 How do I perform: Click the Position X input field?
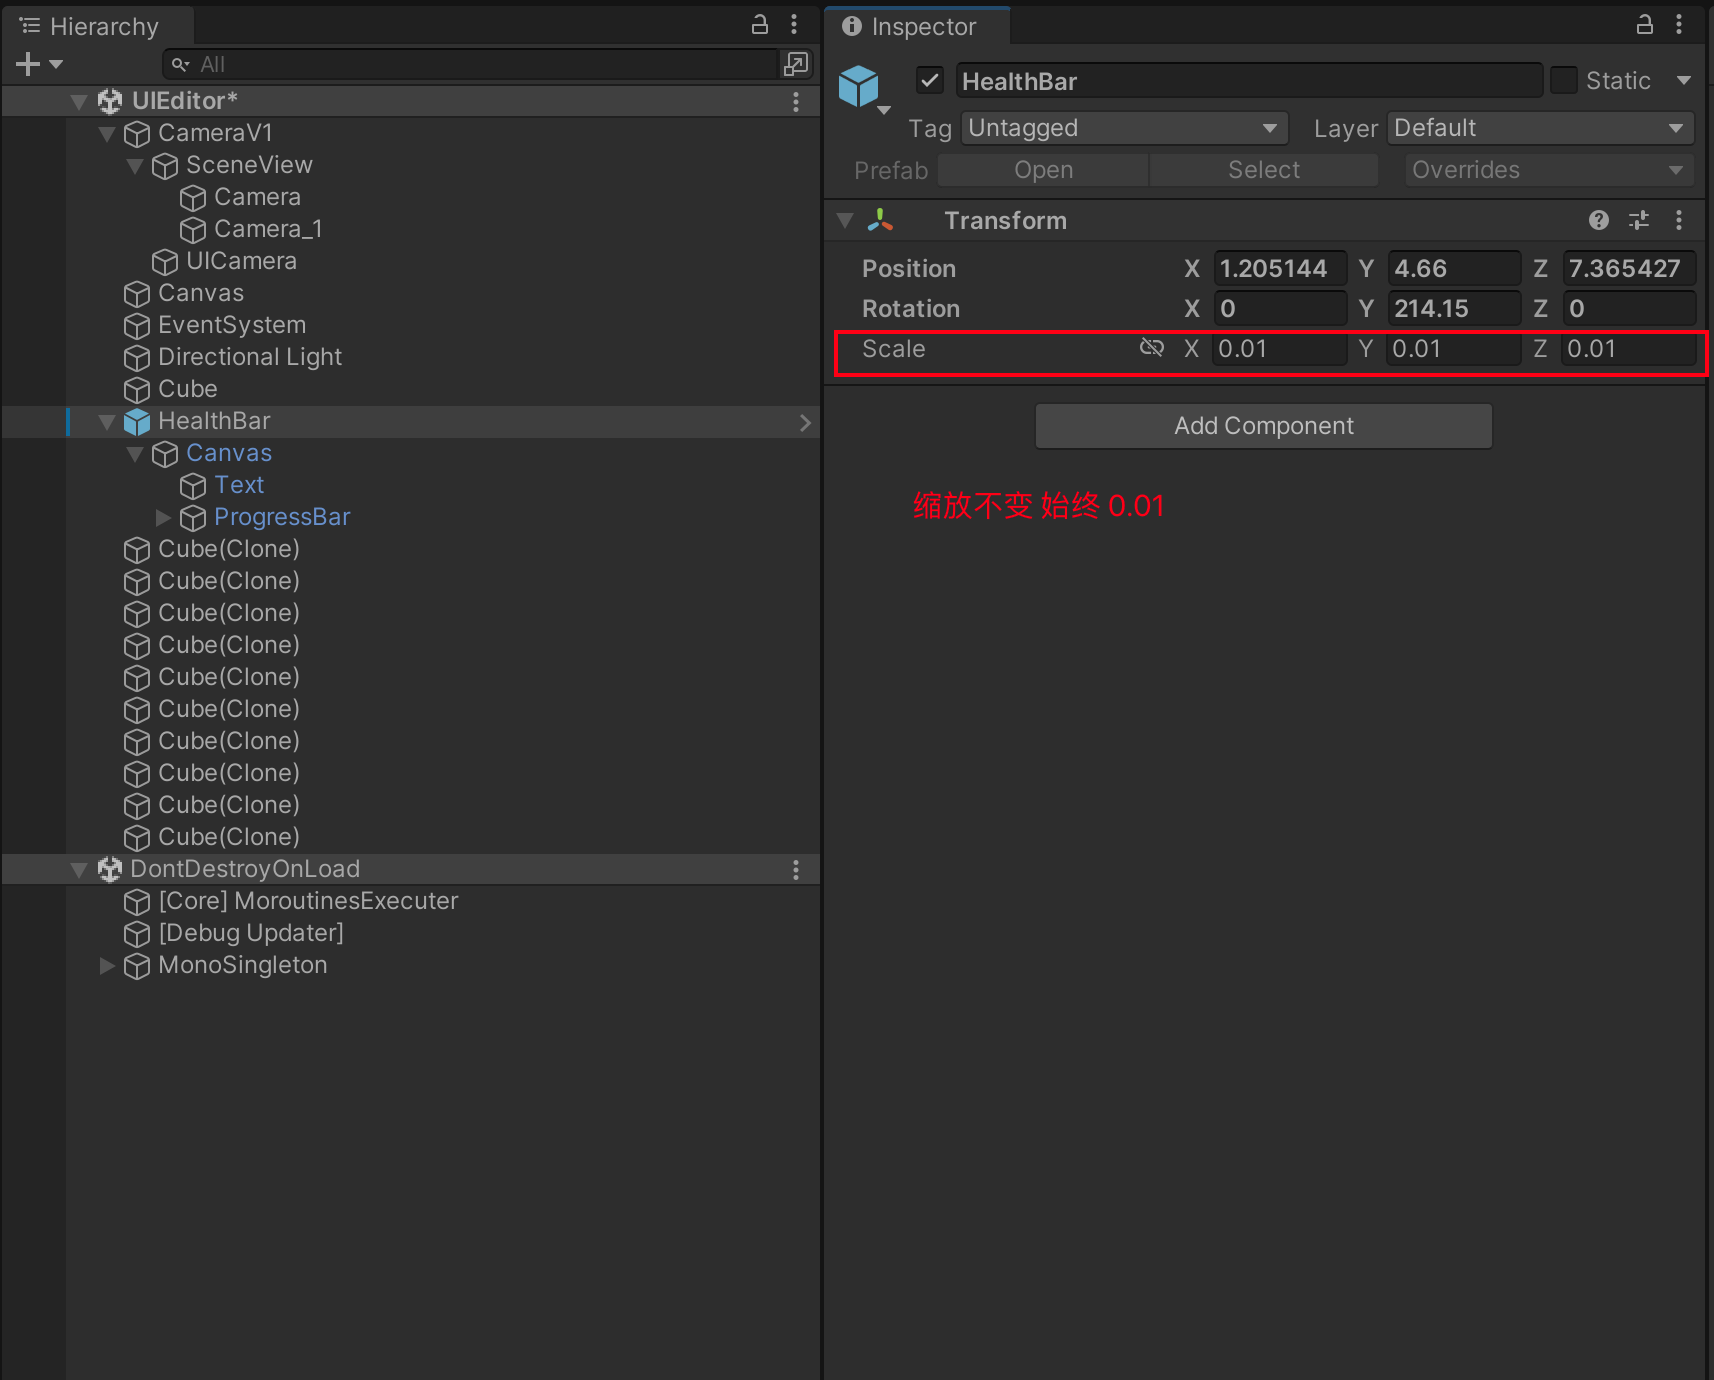pyautogui.click(x=1279, y=268)
